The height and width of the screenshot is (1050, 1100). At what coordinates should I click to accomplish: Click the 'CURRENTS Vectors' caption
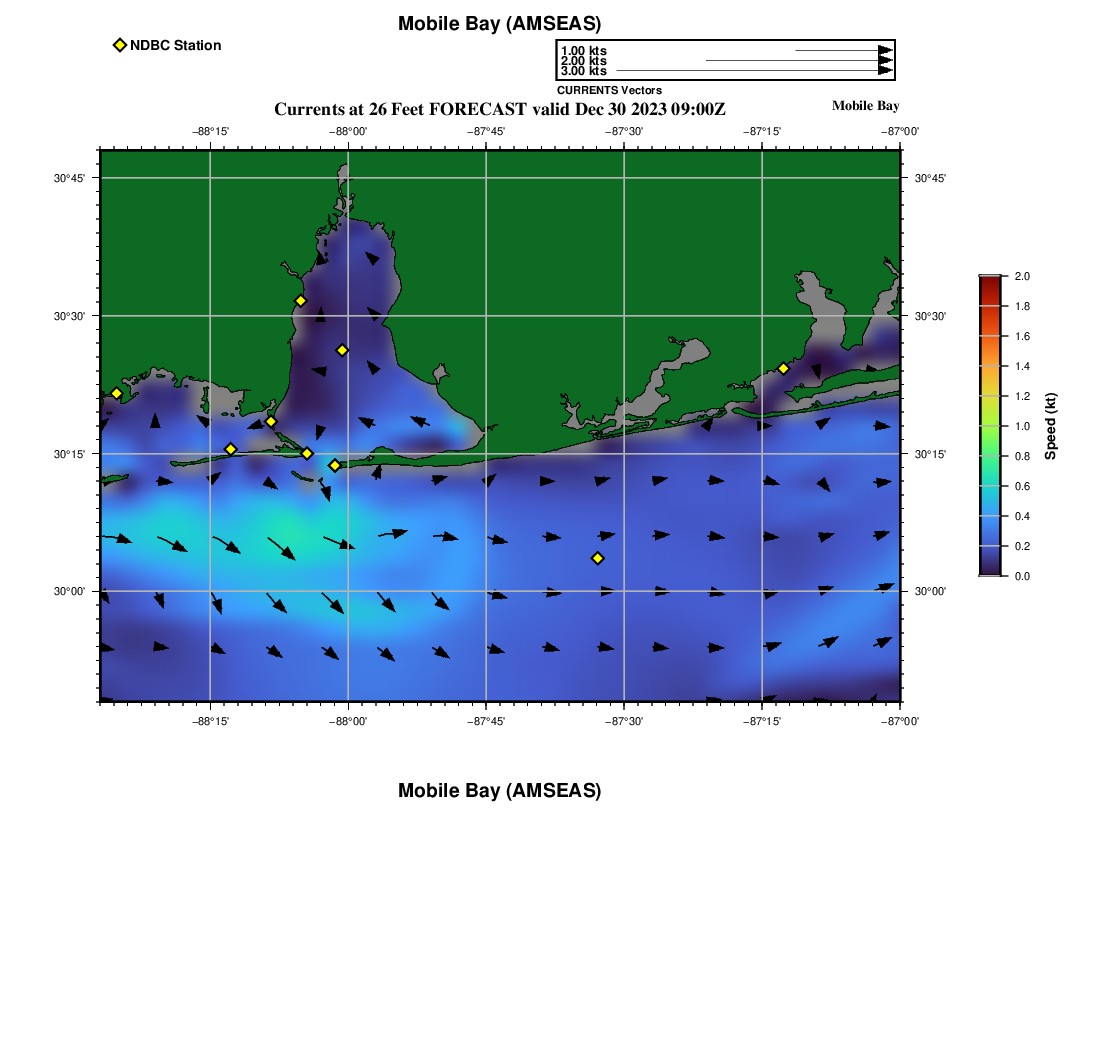(x=609, y=90)
